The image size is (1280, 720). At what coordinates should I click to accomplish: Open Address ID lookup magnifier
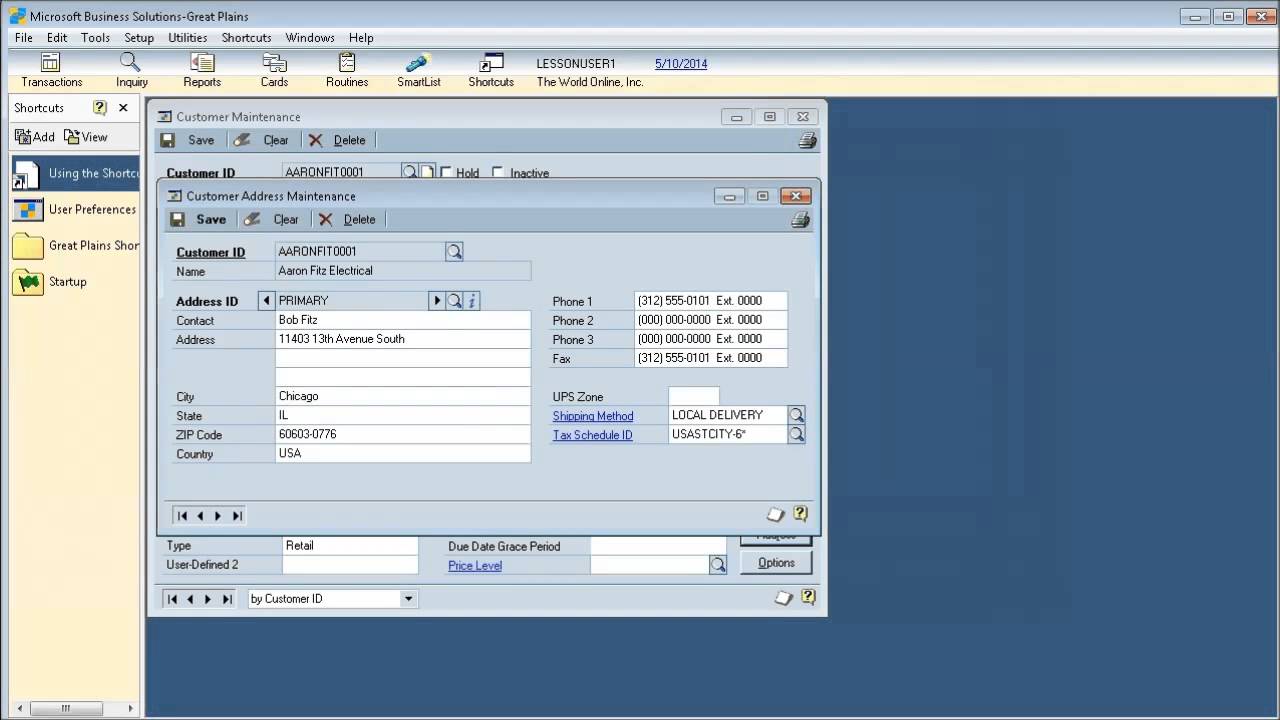(x=454, y=300)
